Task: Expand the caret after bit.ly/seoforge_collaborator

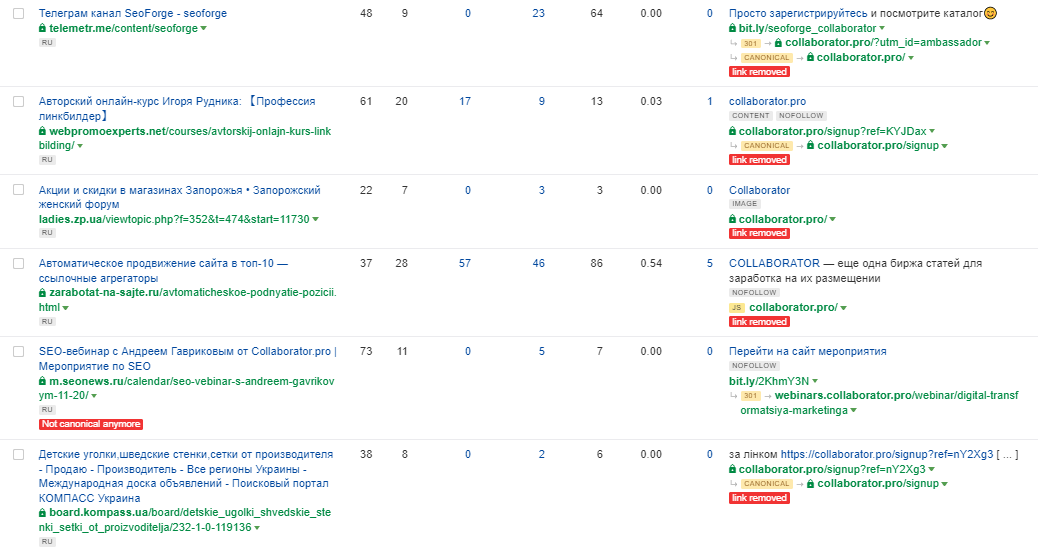Action: (x=882, y=29)
